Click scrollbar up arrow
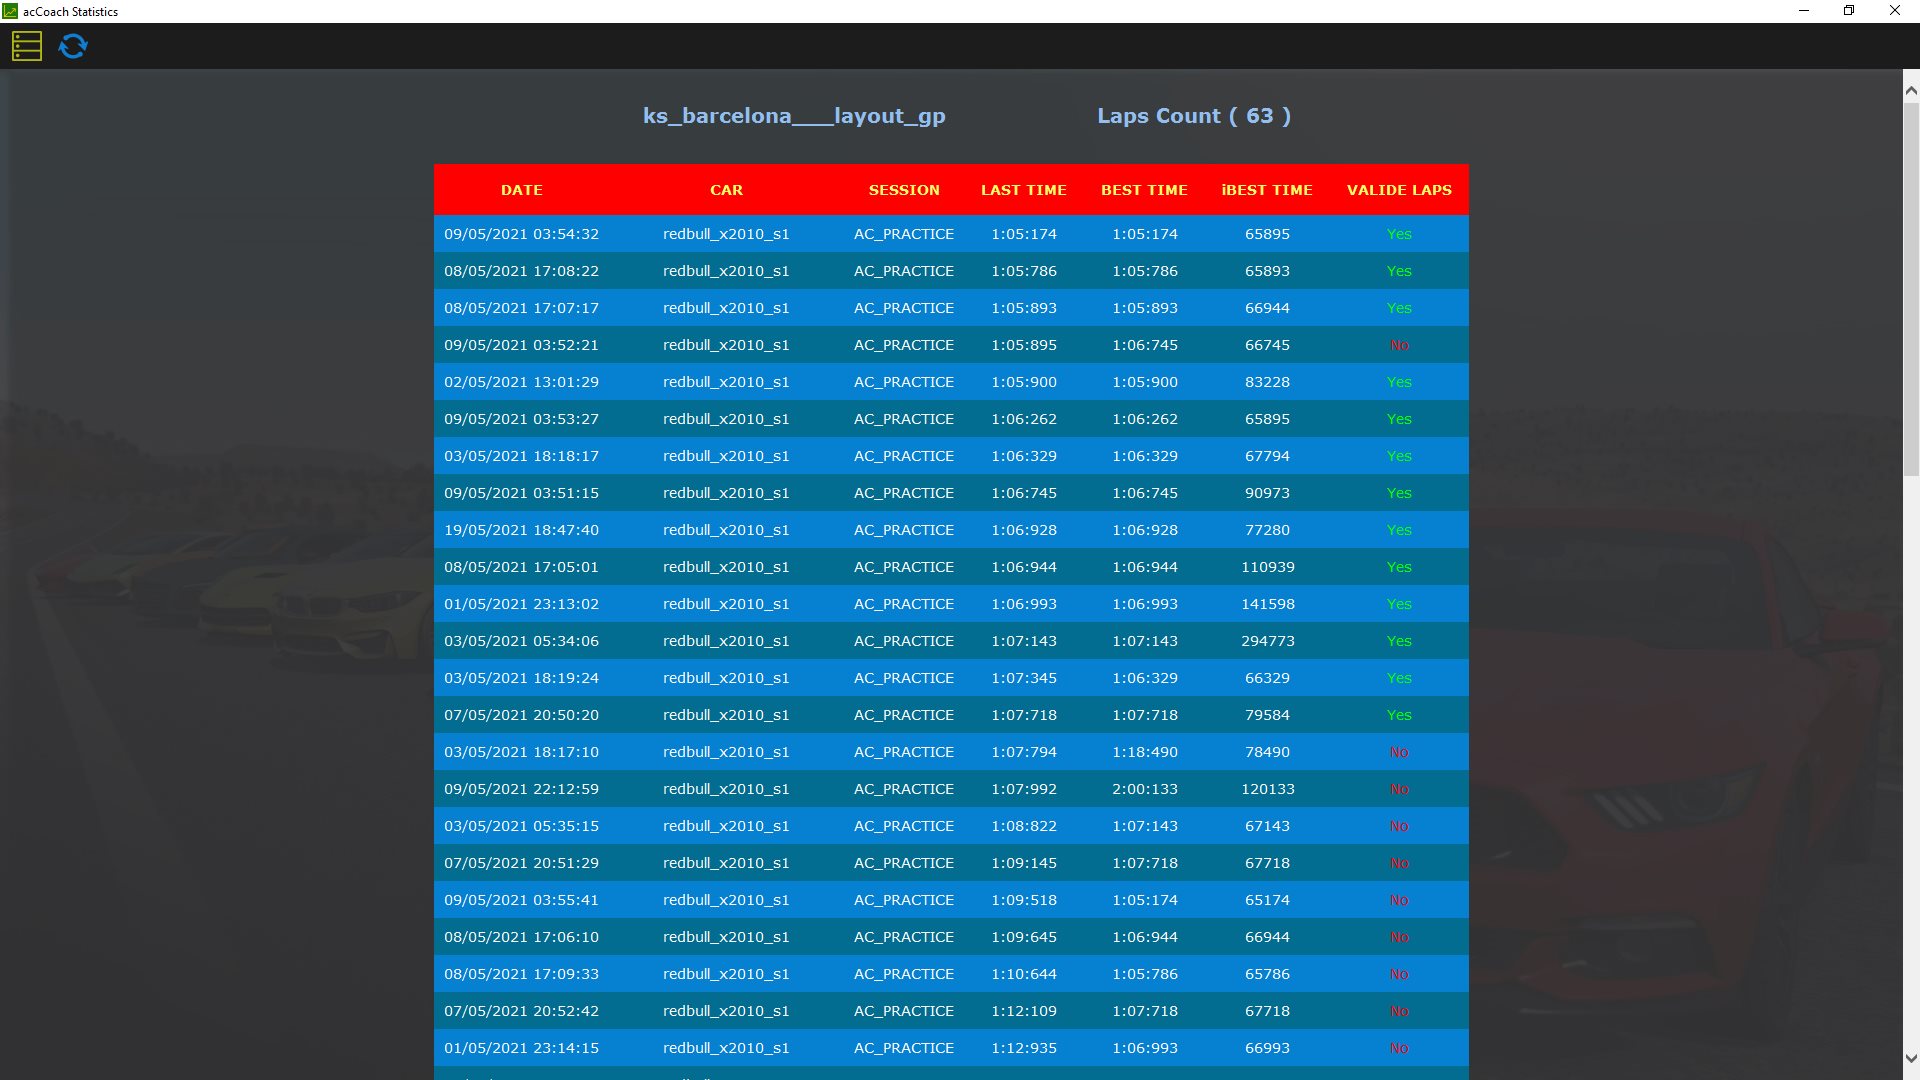Viewport: 1920px width, 1080px height. click(1911, 90)
